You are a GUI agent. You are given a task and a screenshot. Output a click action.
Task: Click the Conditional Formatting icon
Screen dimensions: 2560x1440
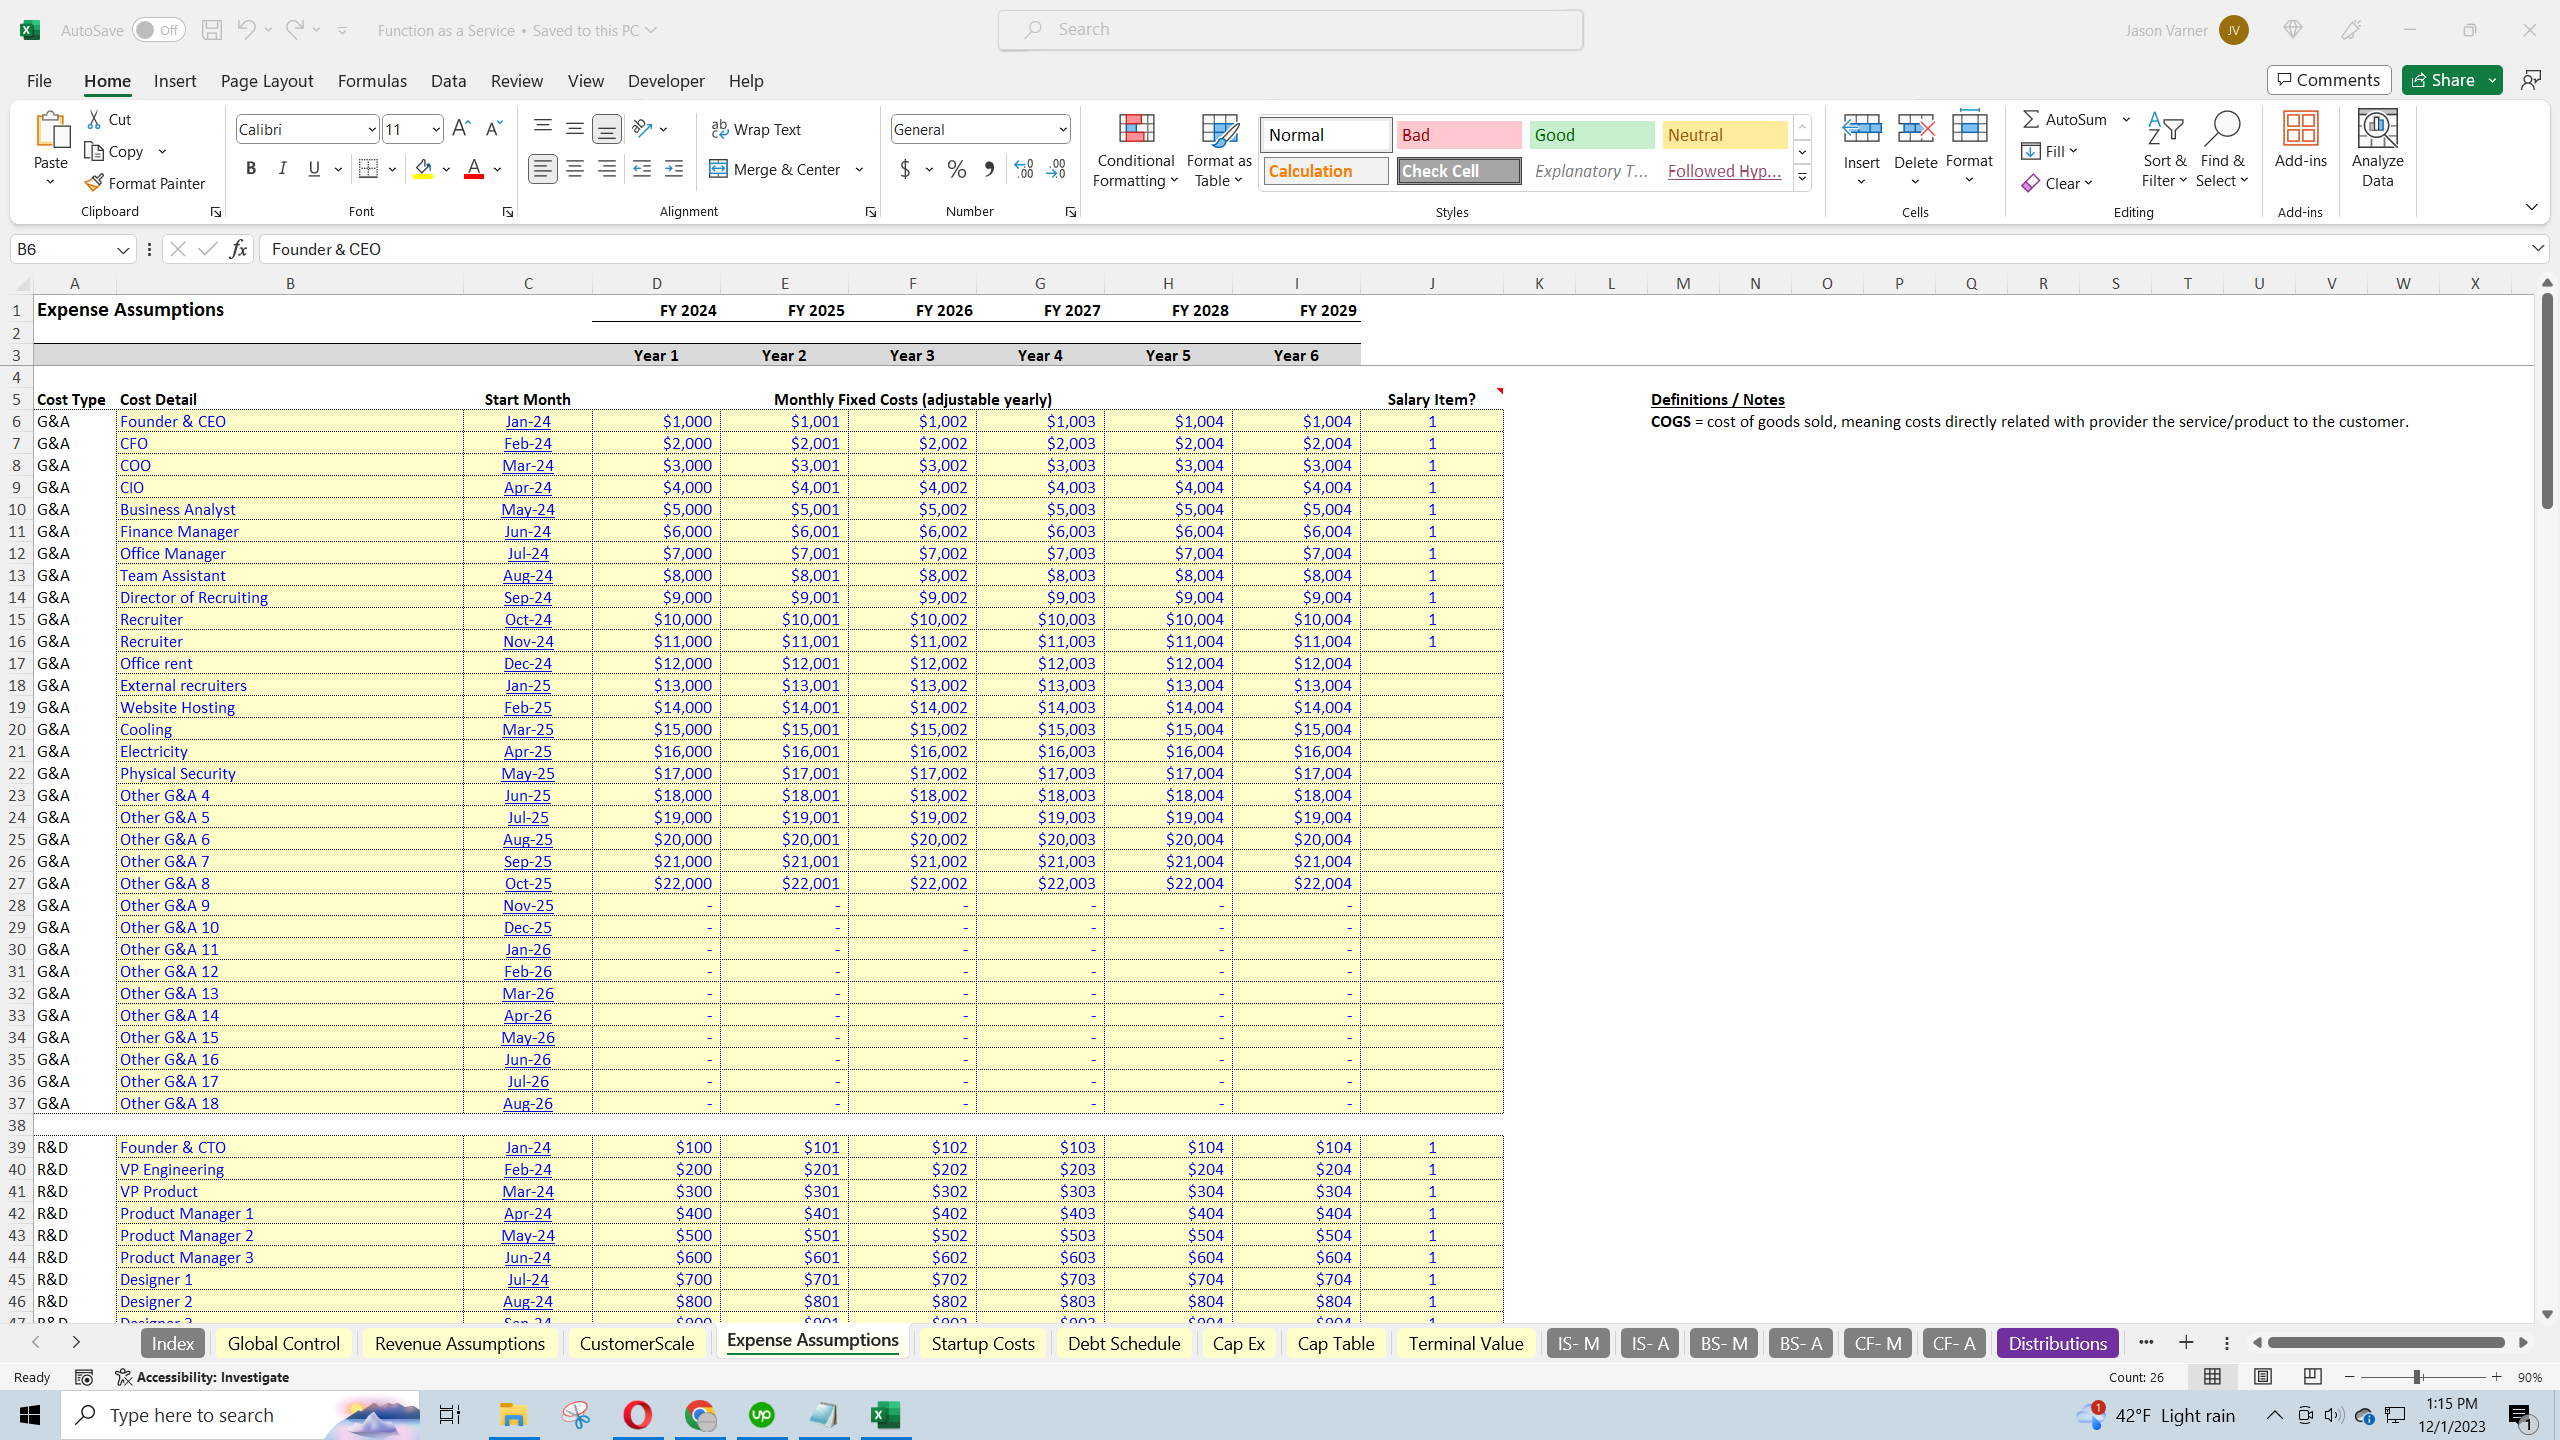point(1135,129)
